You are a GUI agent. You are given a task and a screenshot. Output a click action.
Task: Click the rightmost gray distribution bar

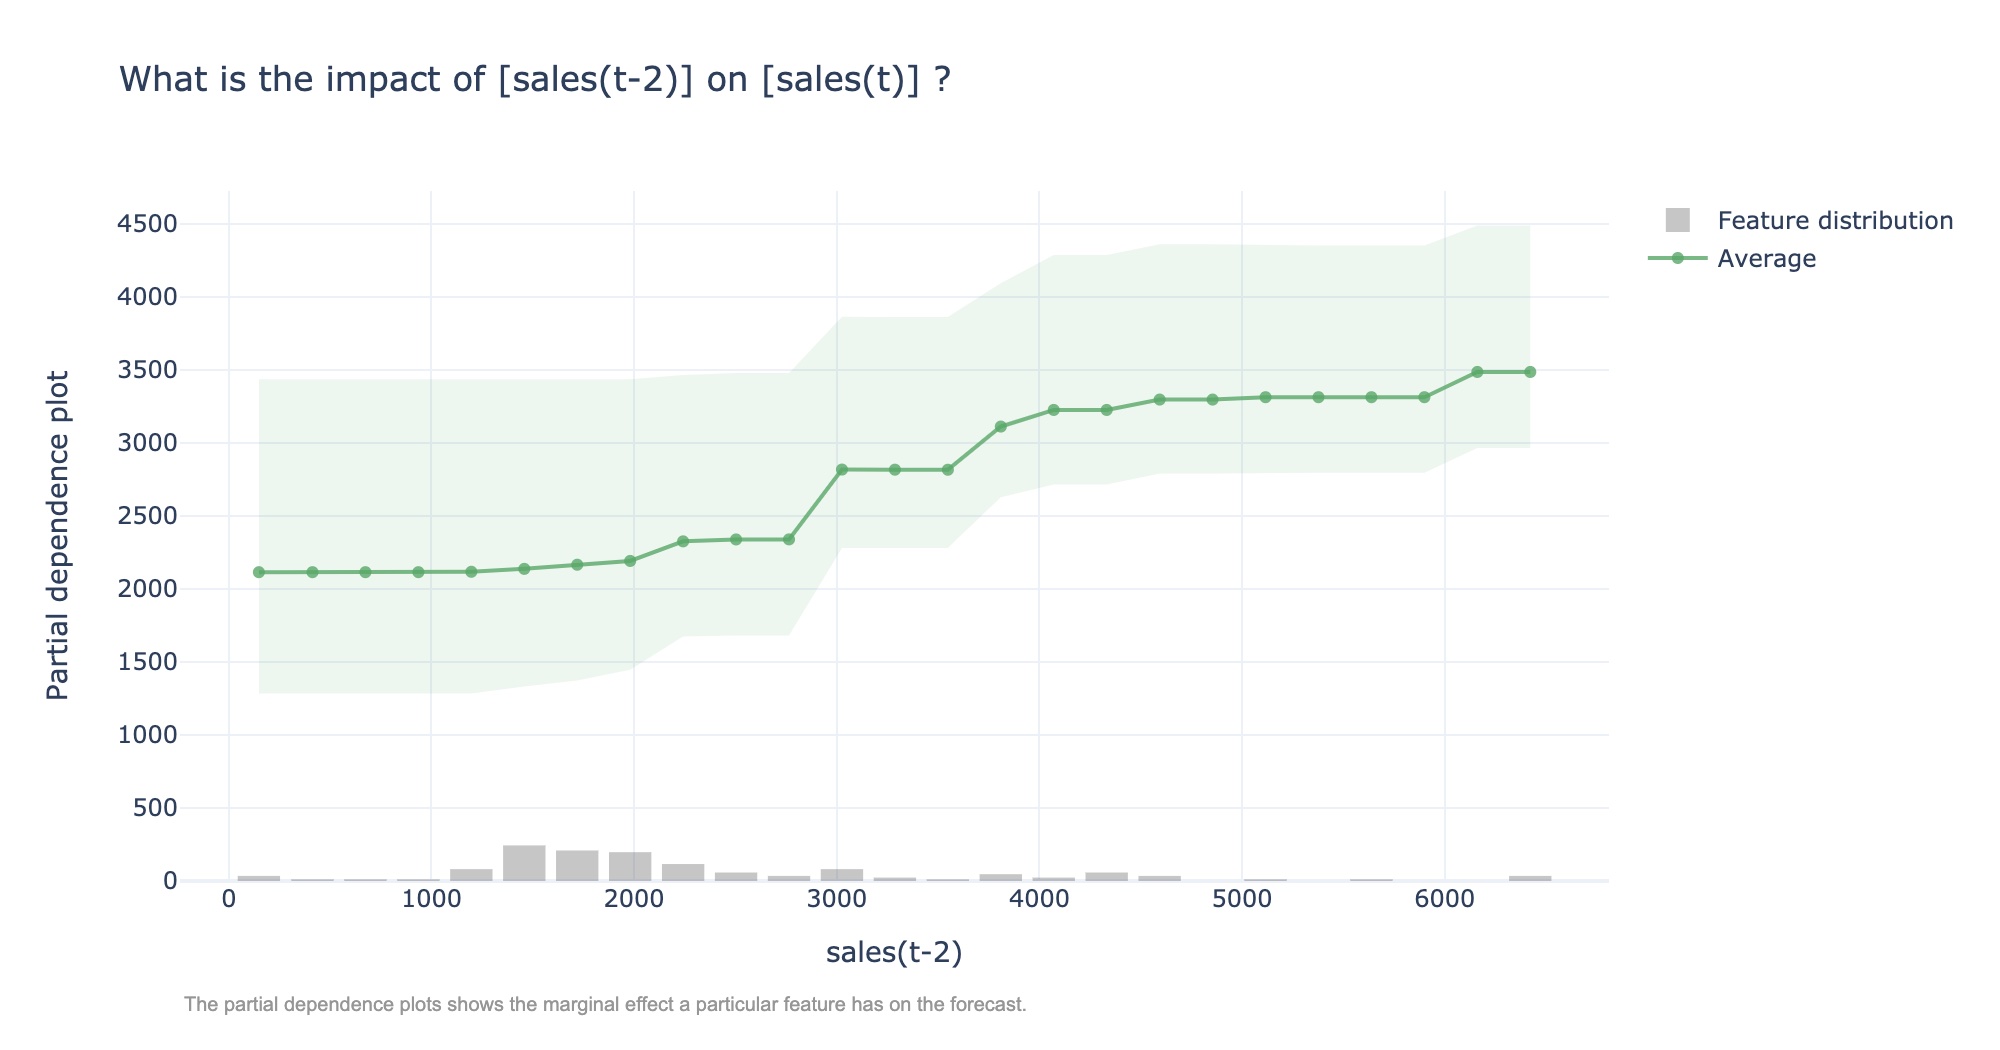click(x=1530, y=878)
